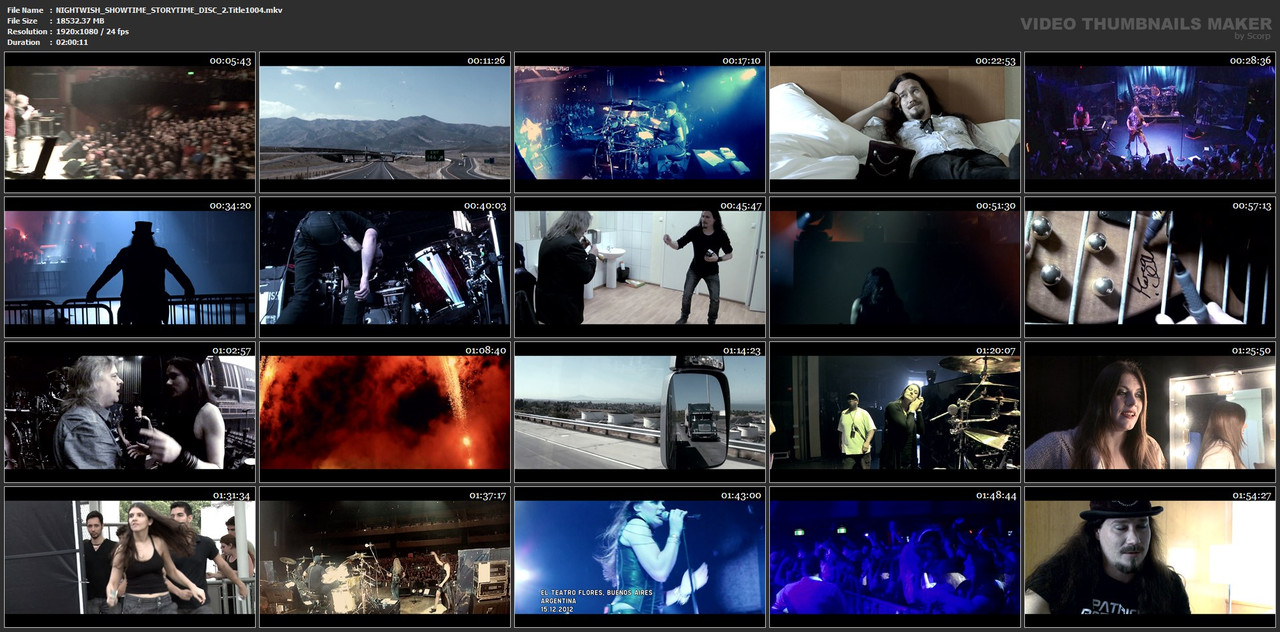Select the desert highway thumbnail at 00:11:26

coord(385,122)
